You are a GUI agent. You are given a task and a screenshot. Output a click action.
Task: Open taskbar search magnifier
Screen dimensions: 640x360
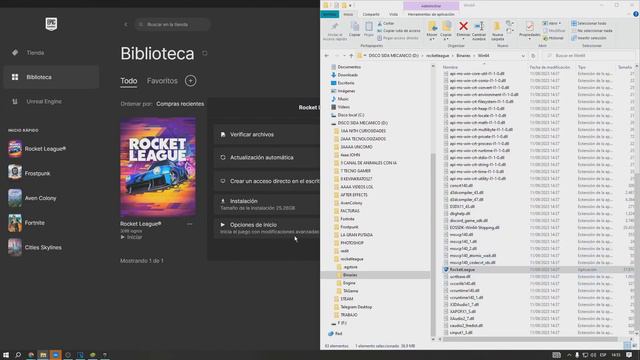(18, 355)
